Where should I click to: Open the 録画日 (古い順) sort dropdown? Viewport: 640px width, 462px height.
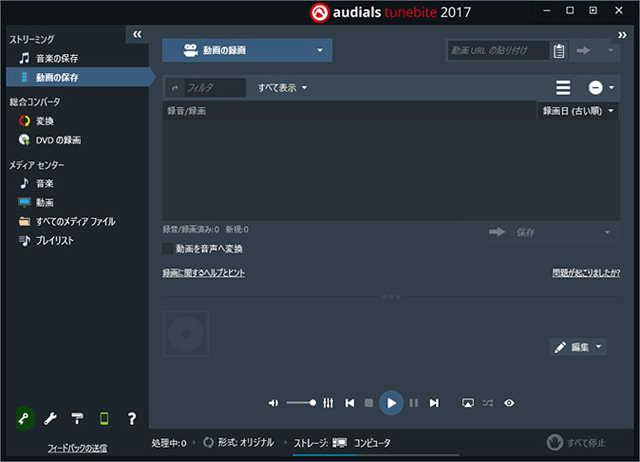click(578, 111)
